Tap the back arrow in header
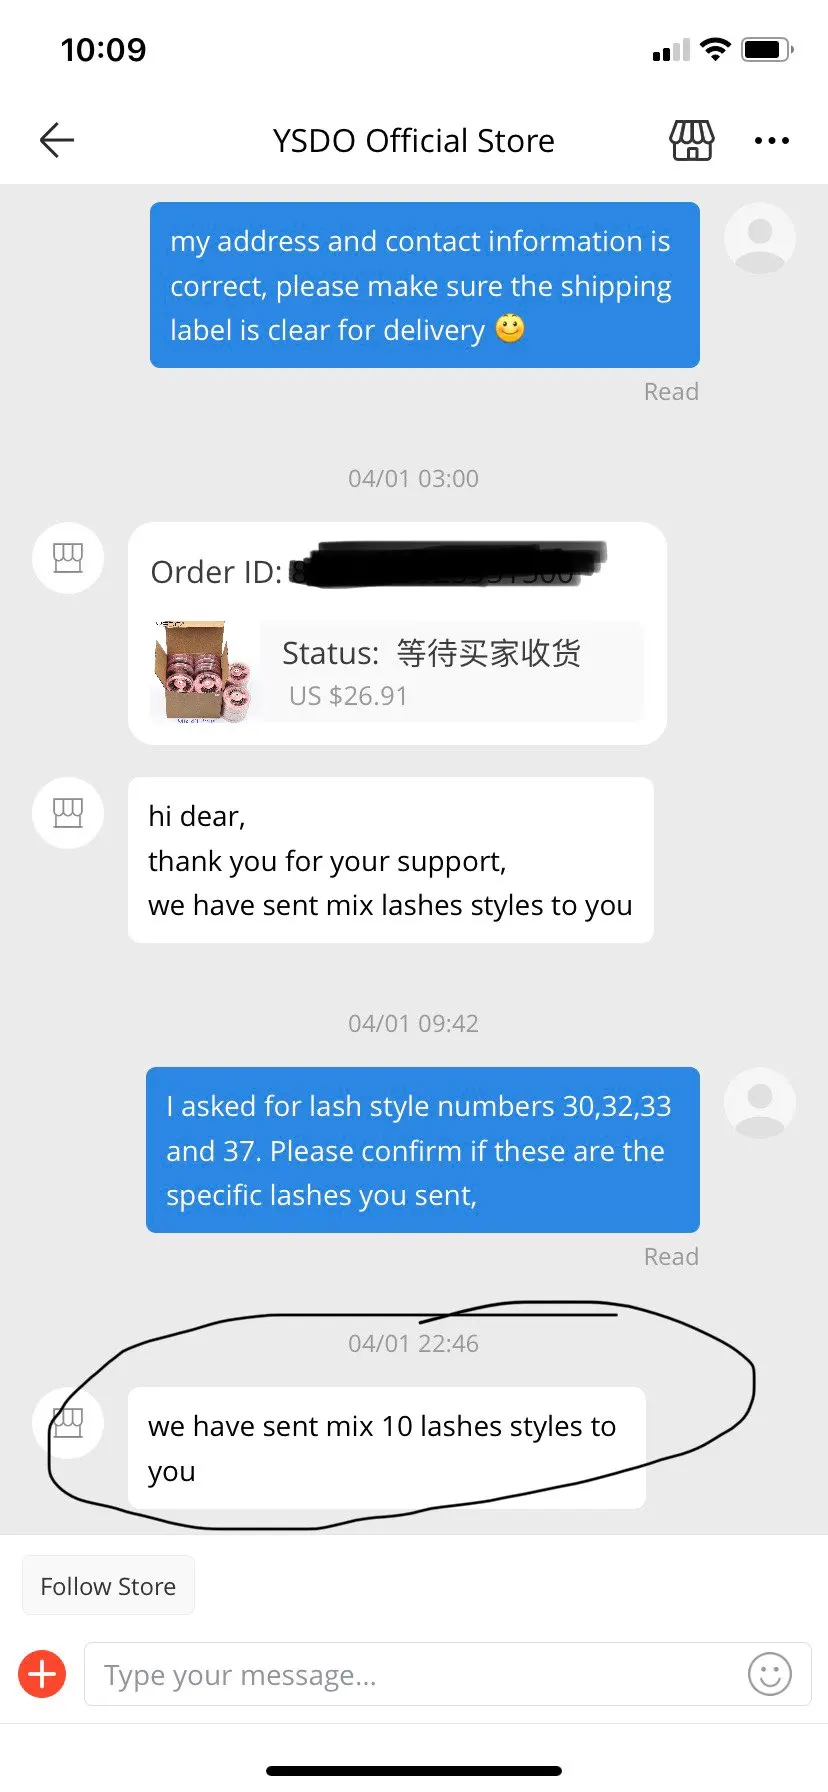The width and height of the screenshot is (828, 1792). [57, 140]
